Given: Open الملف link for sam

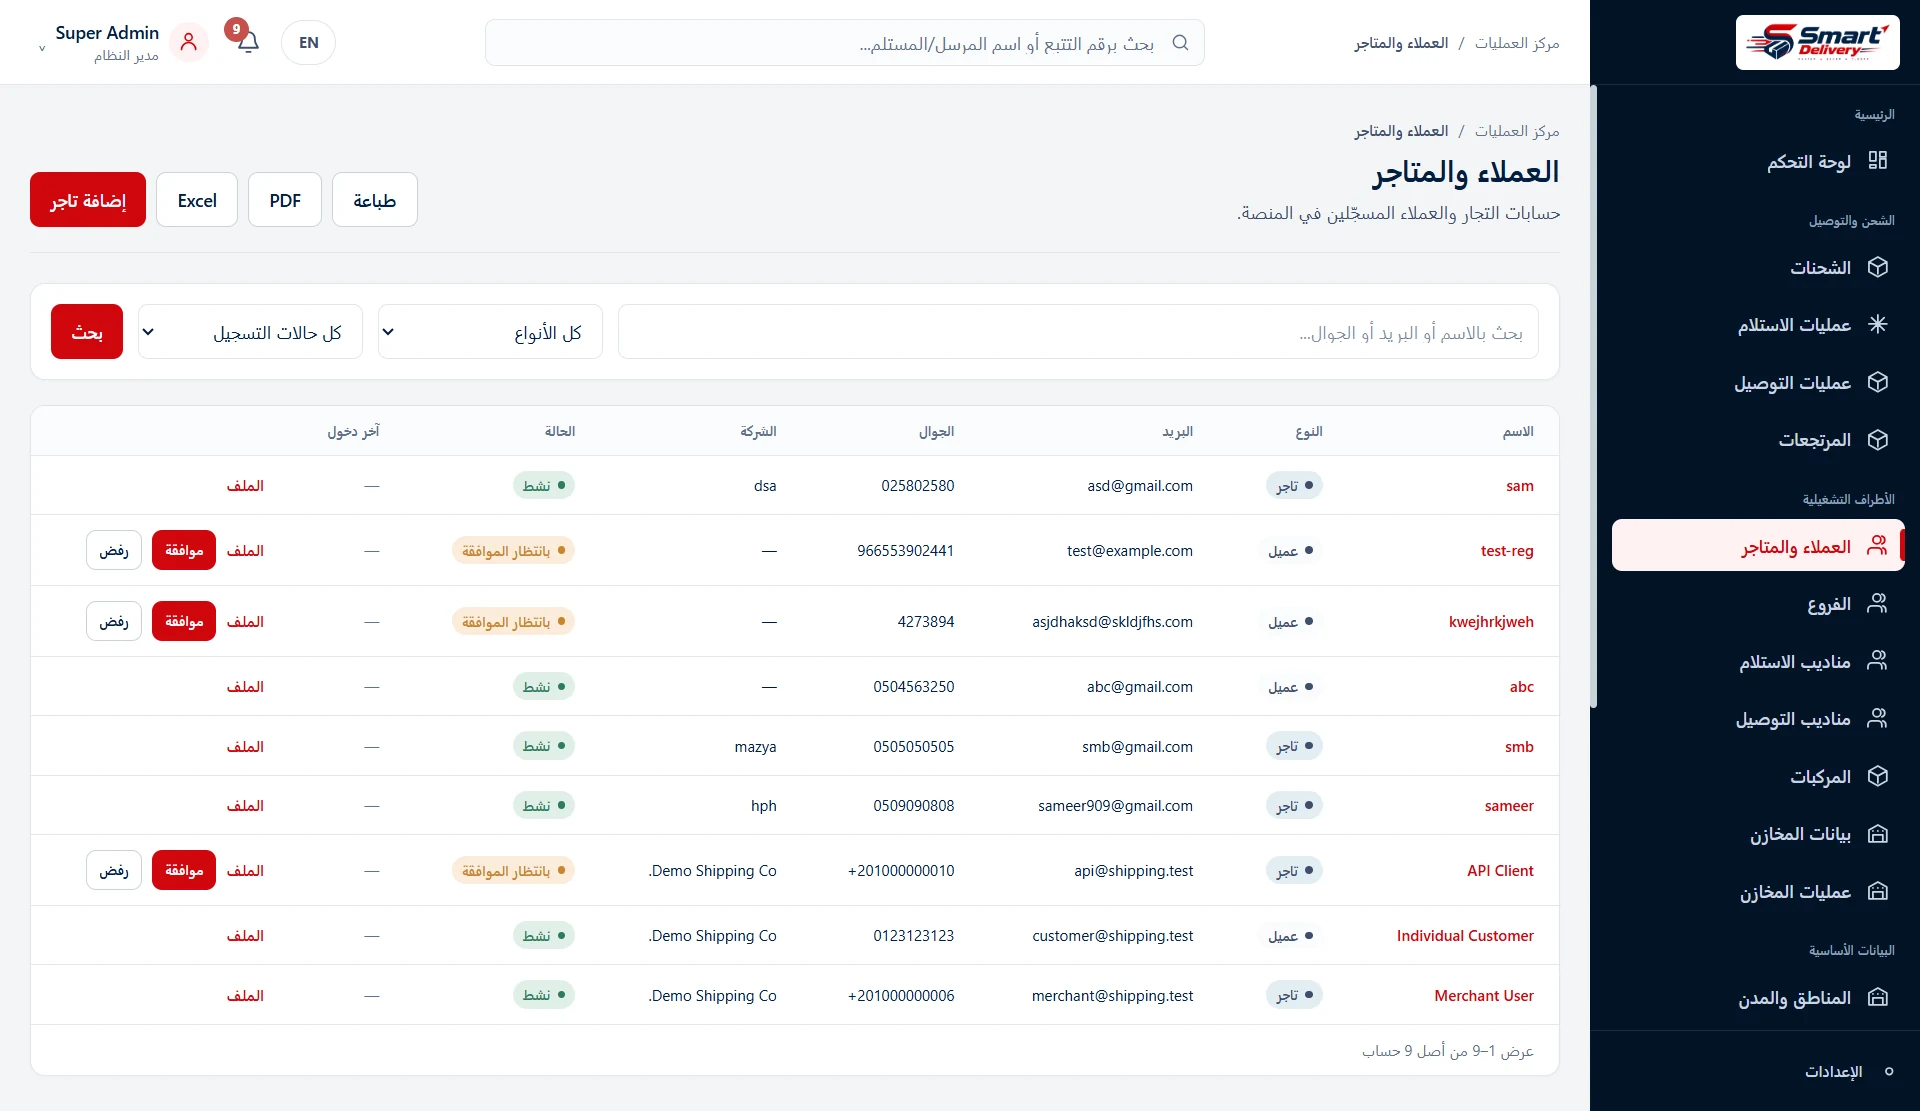Looking at the screenshot, I should 245,486.
